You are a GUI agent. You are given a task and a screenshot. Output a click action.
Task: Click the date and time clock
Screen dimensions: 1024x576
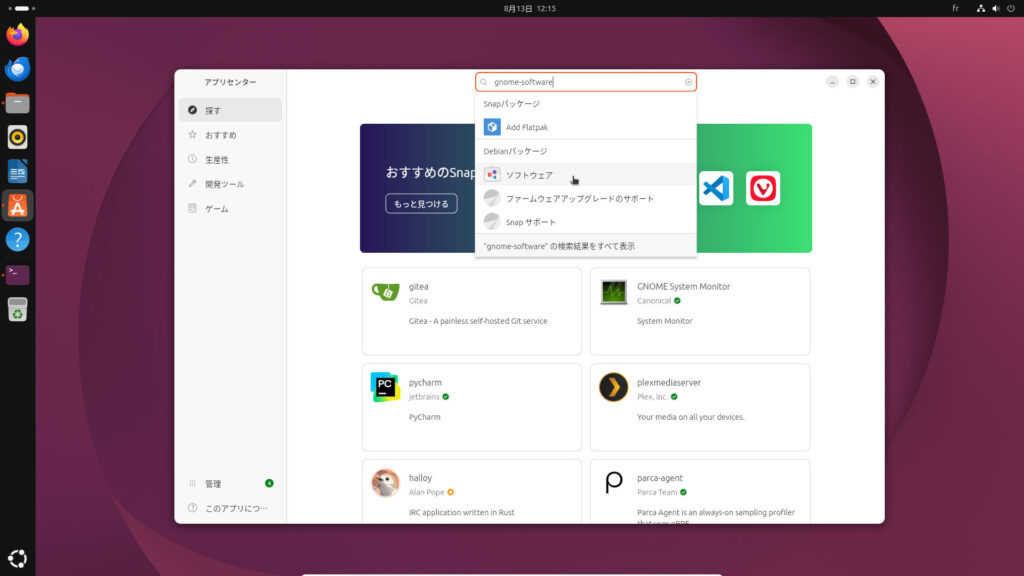click(x=530, y=8)
